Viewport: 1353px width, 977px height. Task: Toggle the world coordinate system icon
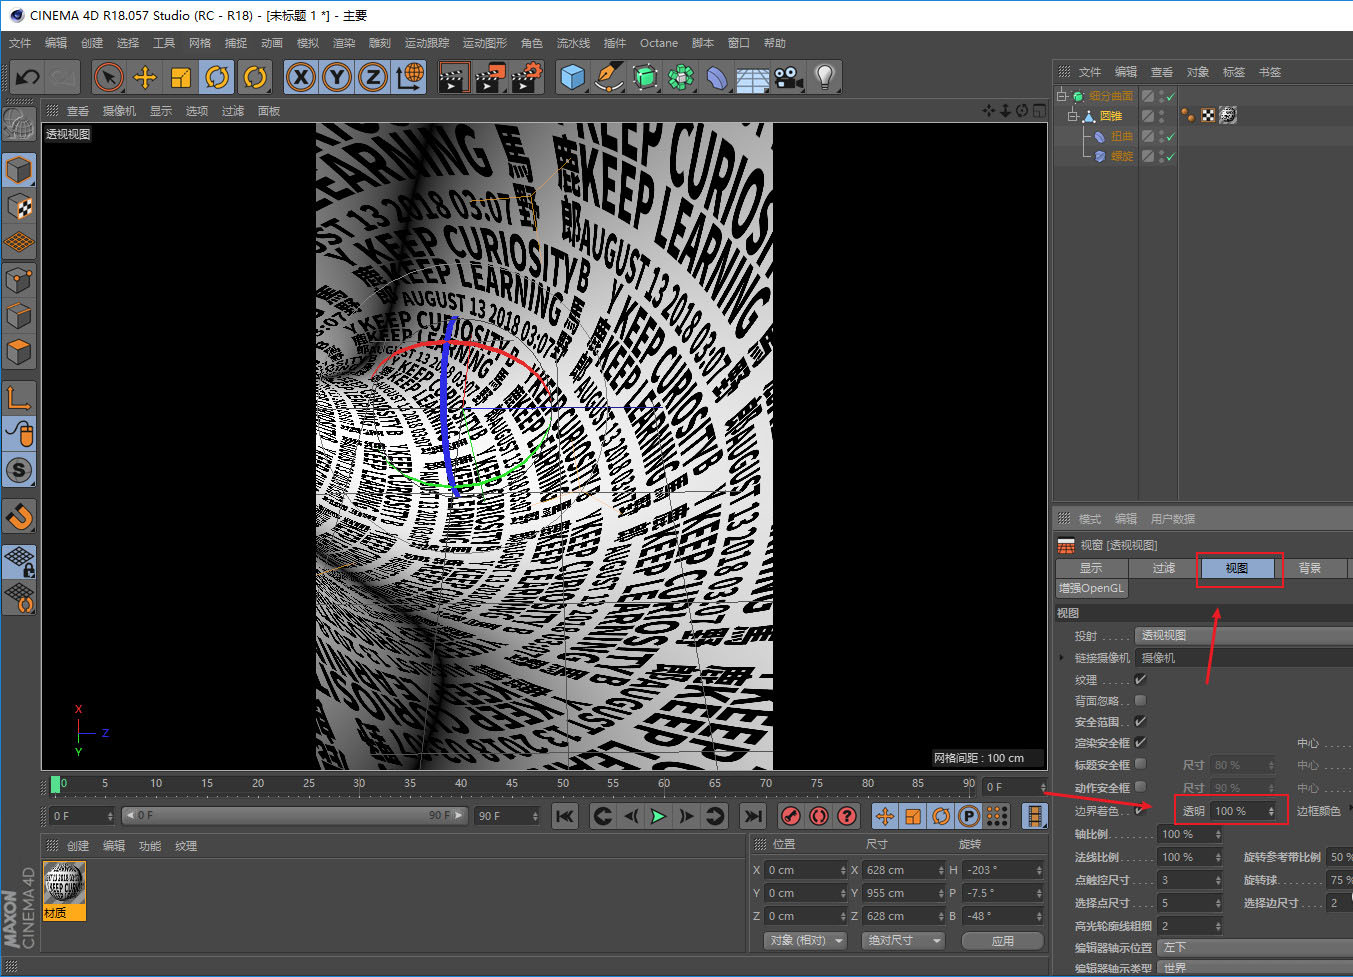tap(409, 77)
